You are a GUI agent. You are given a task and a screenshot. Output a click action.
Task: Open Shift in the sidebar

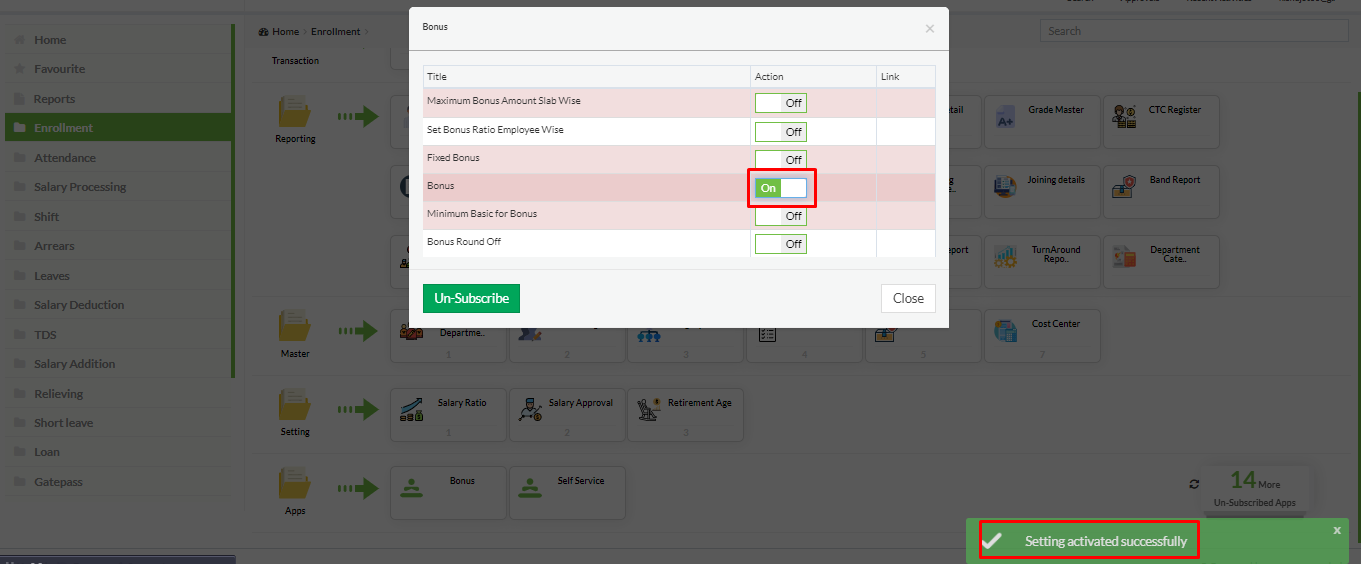[118, 217]
